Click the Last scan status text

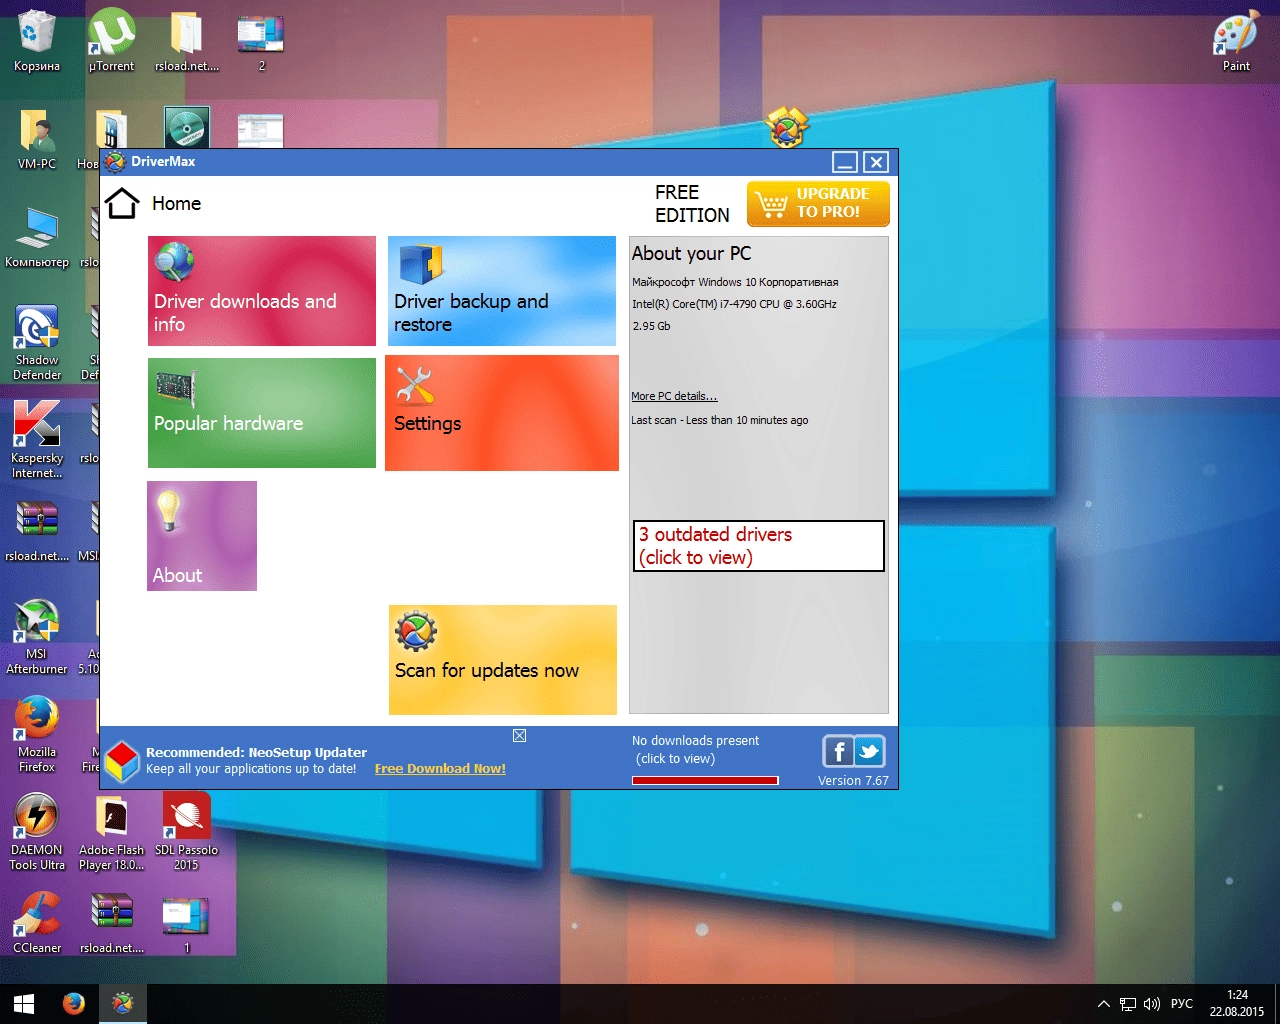coord(720,420)
